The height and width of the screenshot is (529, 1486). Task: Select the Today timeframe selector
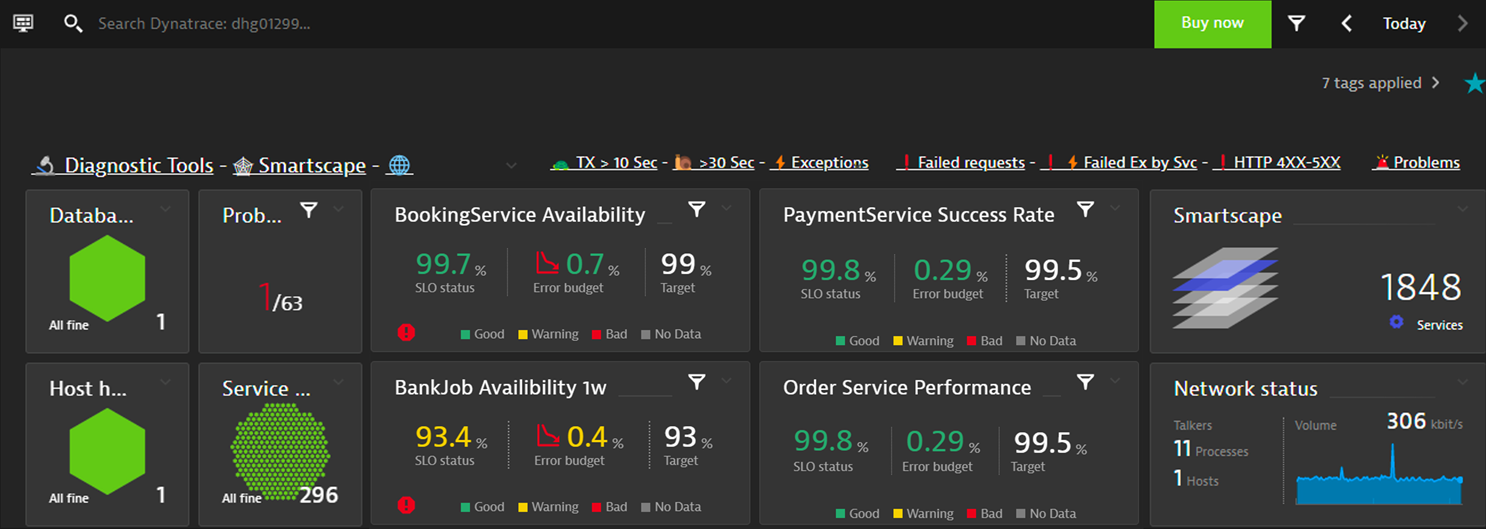[x=1404, y=23]
